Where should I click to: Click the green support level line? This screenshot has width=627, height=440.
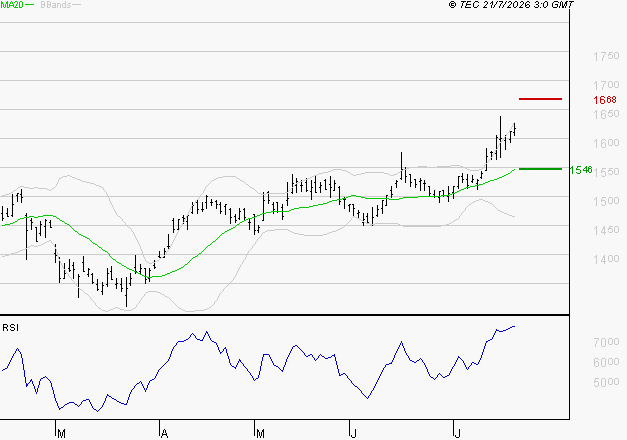(540, 169)
